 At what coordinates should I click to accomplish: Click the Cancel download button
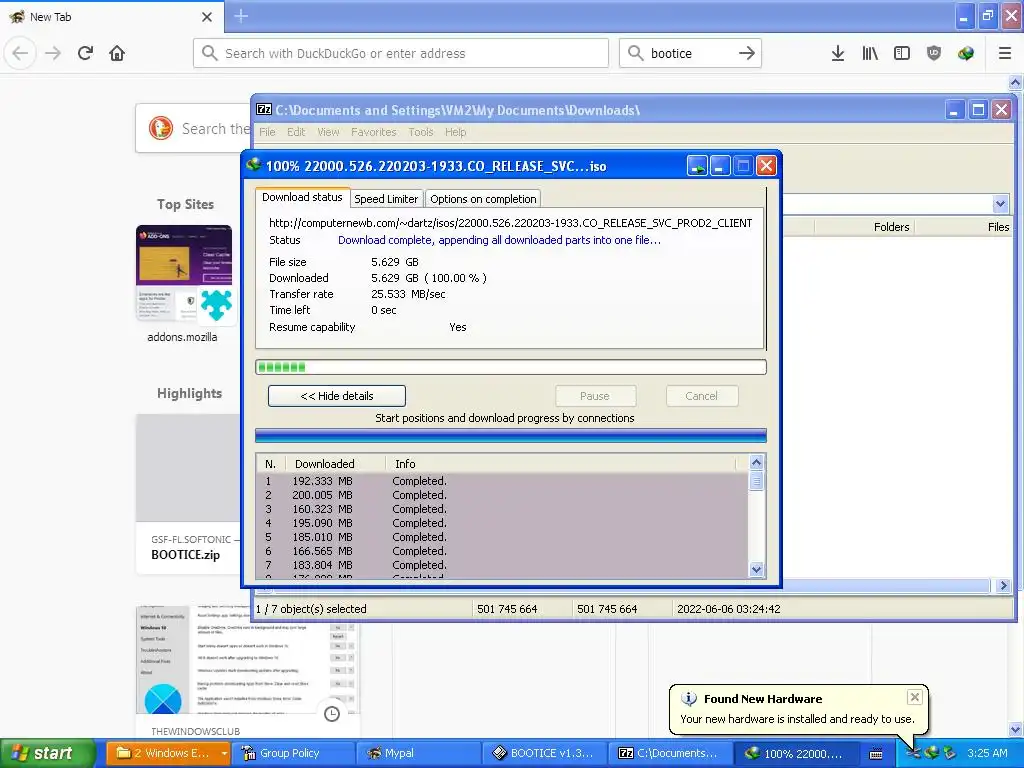point(701,396)
